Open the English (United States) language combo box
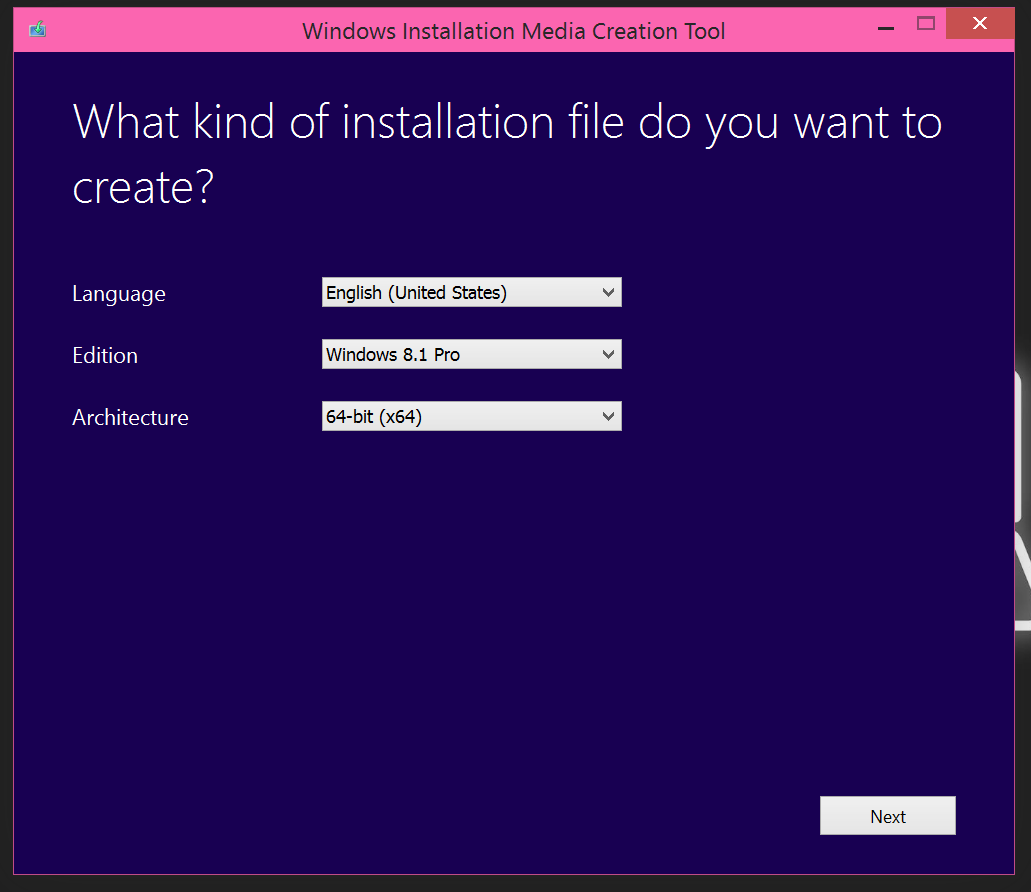1031x892 pixels. pos(471,293)
